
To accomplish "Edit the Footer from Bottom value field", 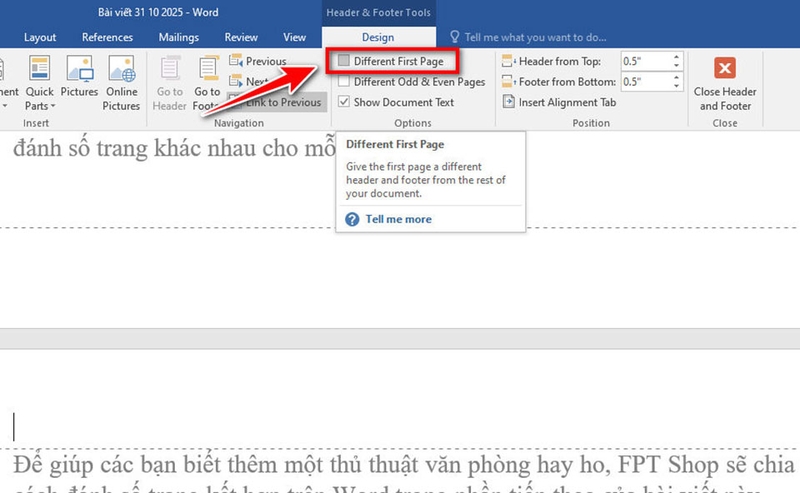I will click(x=646, y=82).
